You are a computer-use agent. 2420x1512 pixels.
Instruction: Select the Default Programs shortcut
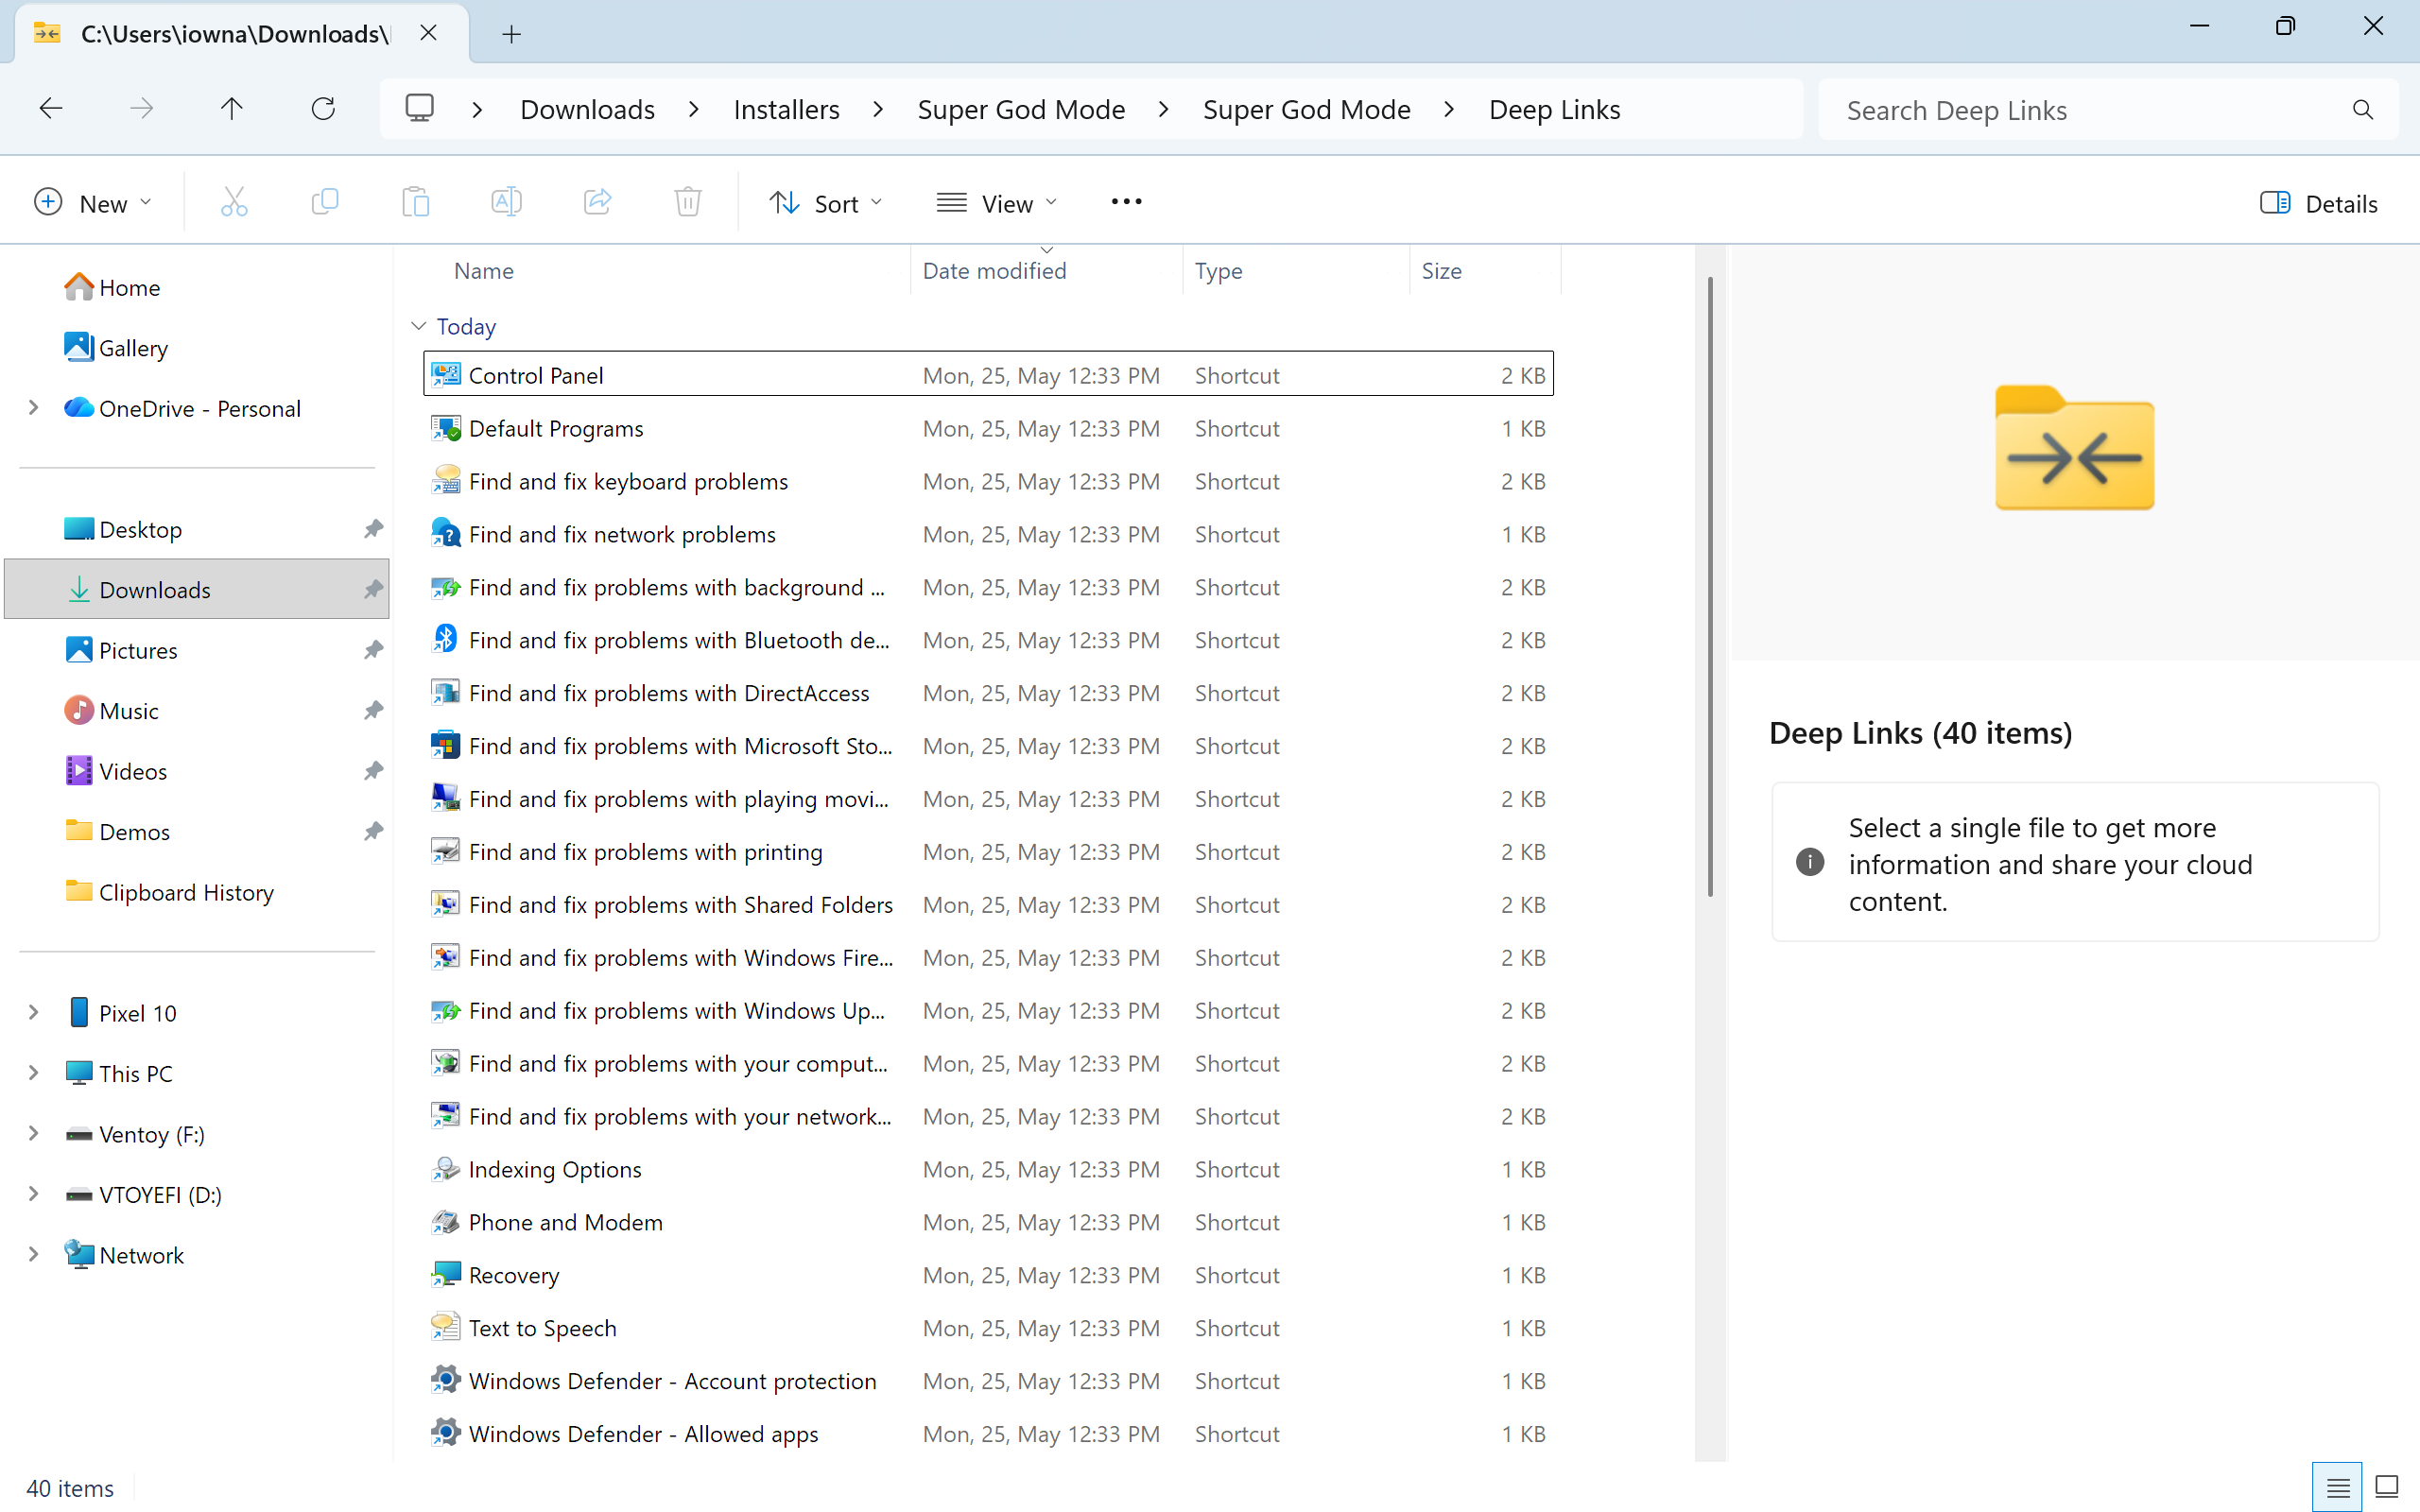[988, 428]
